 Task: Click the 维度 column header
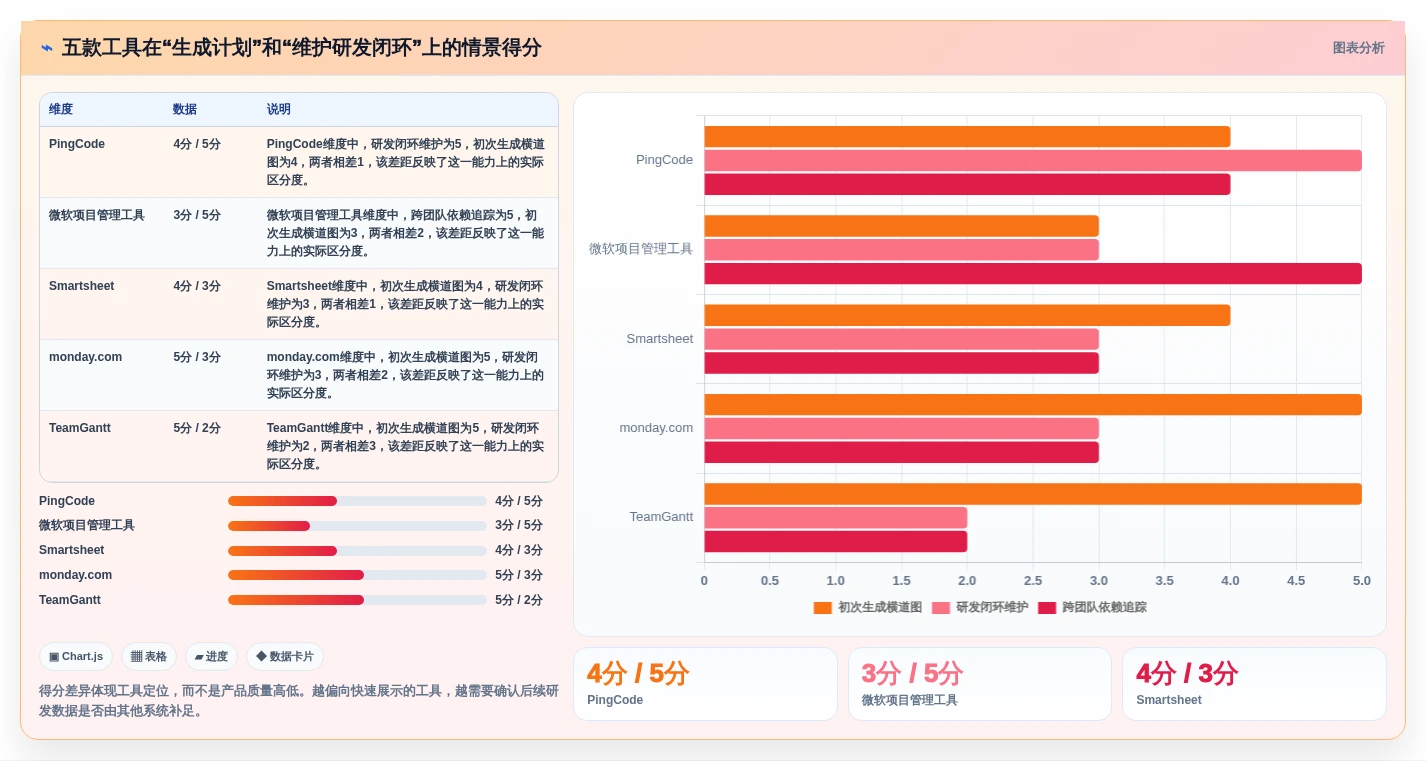pos(61,109)
